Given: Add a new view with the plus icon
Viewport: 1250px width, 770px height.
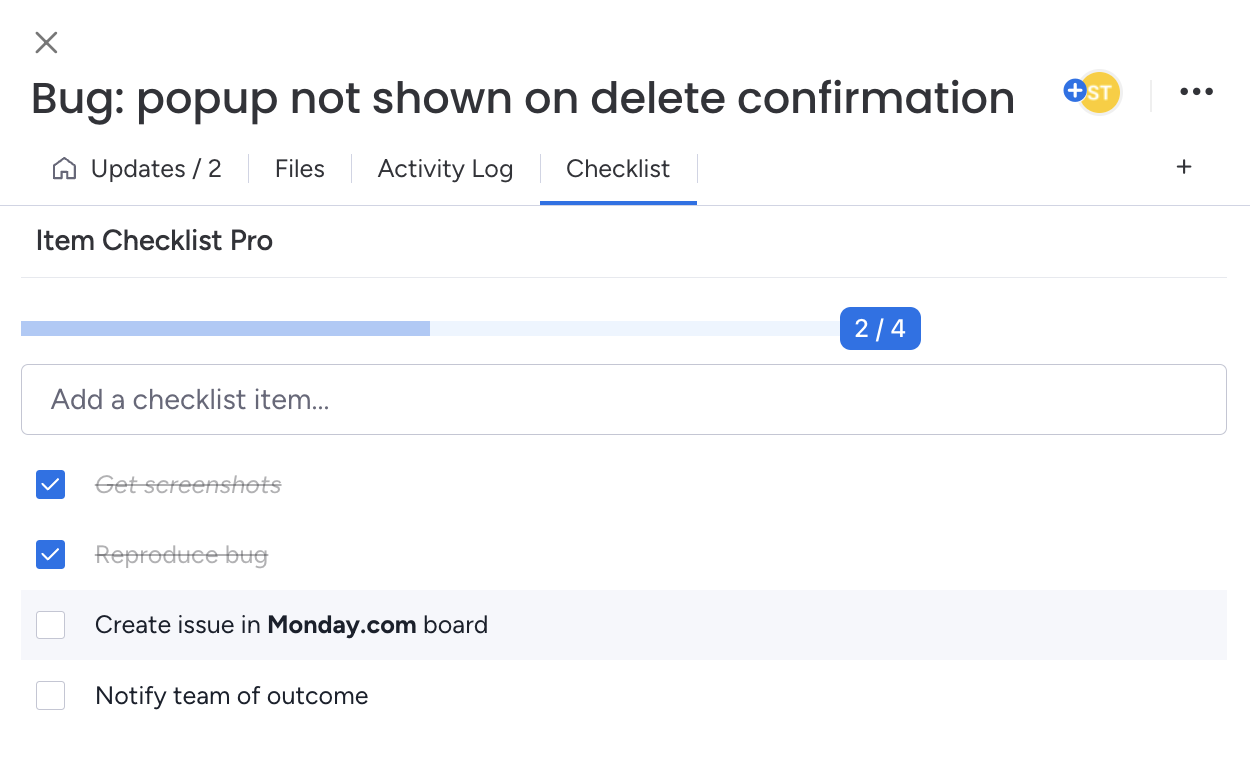Looking at the screenshot, I should point(1184,167).
